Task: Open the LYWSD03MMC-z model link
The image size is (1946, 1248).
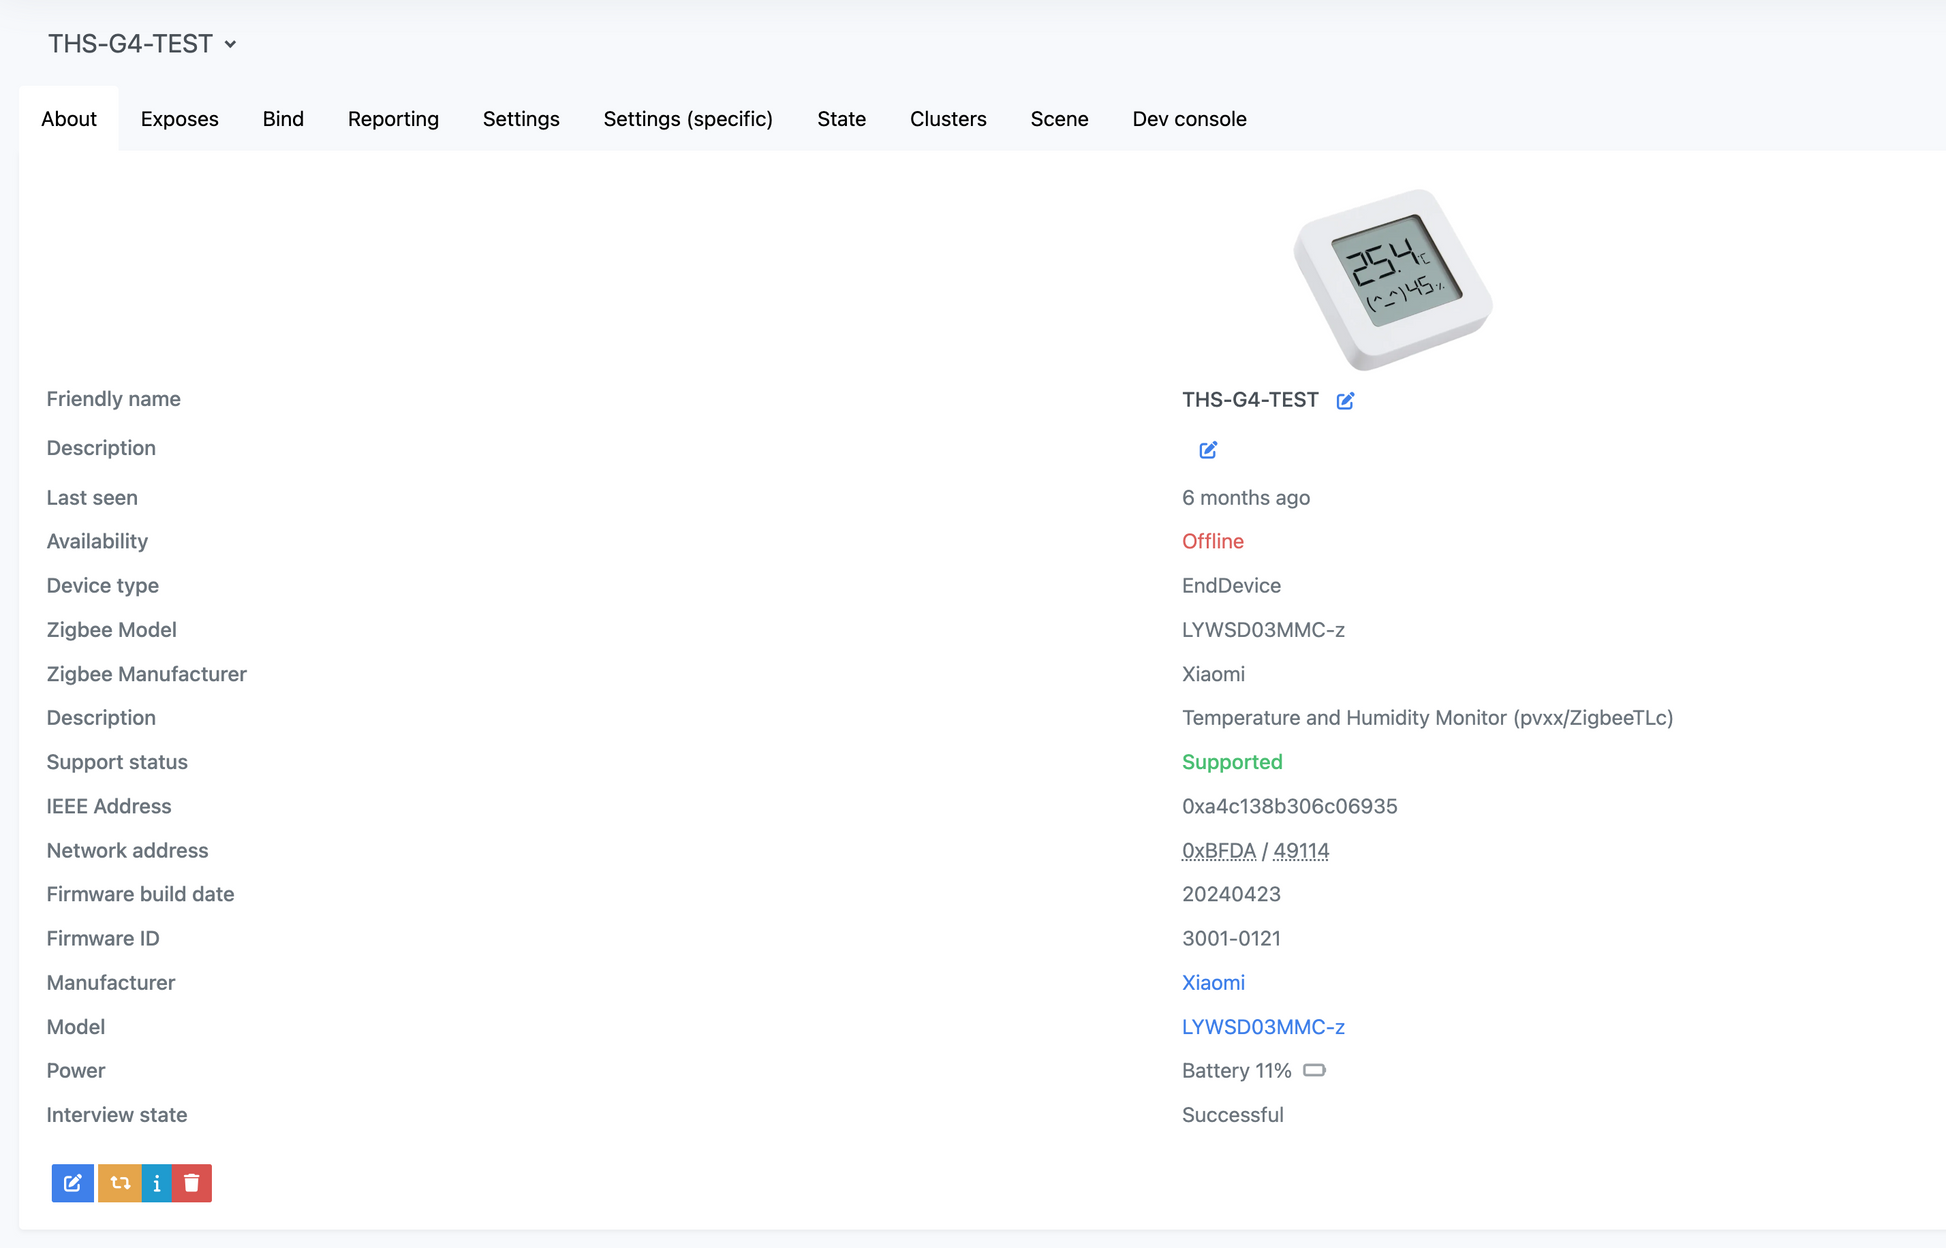Action: 1263,1027
